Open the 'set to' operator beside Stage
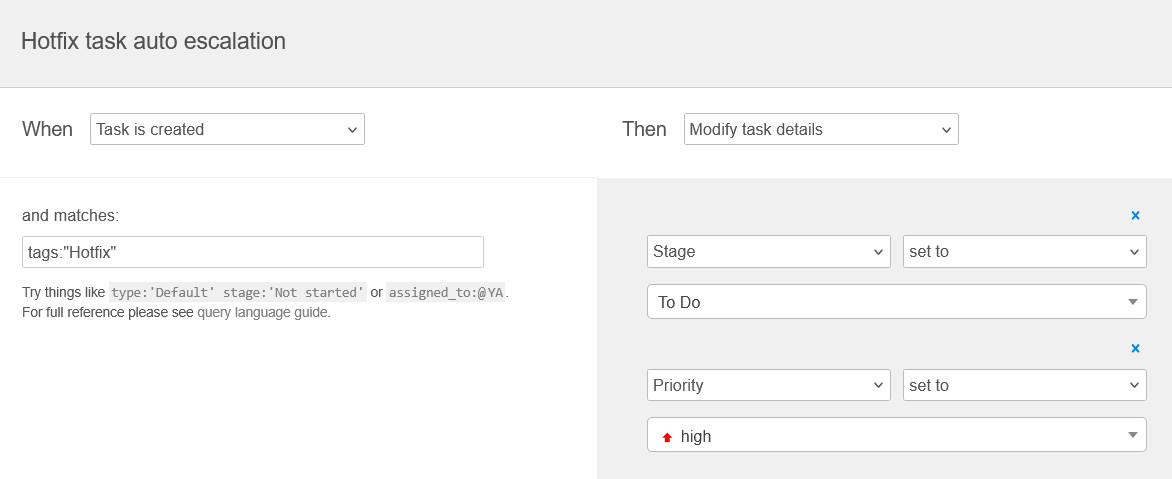 (x=1024, y=251)
